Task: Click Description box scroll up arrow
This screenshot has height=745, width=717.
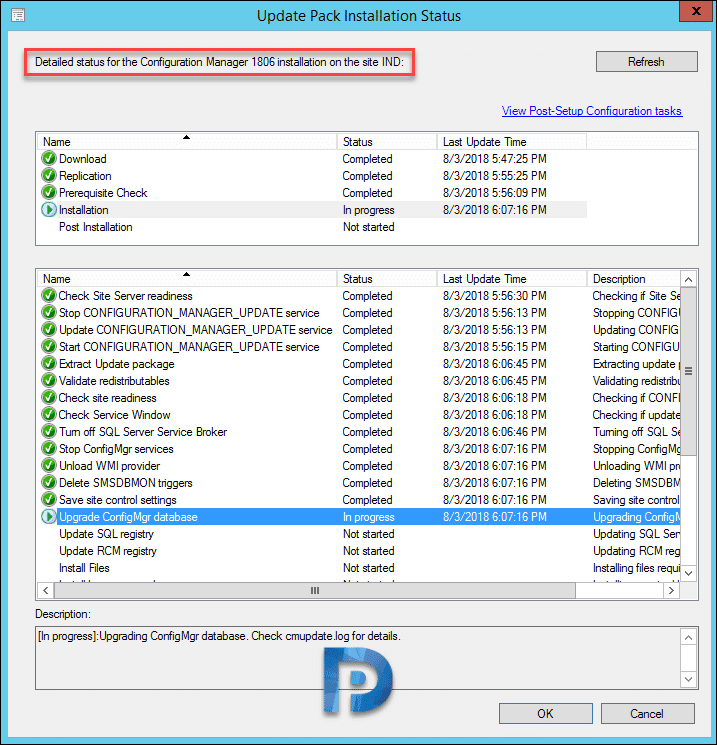Action: click(688, 637)
